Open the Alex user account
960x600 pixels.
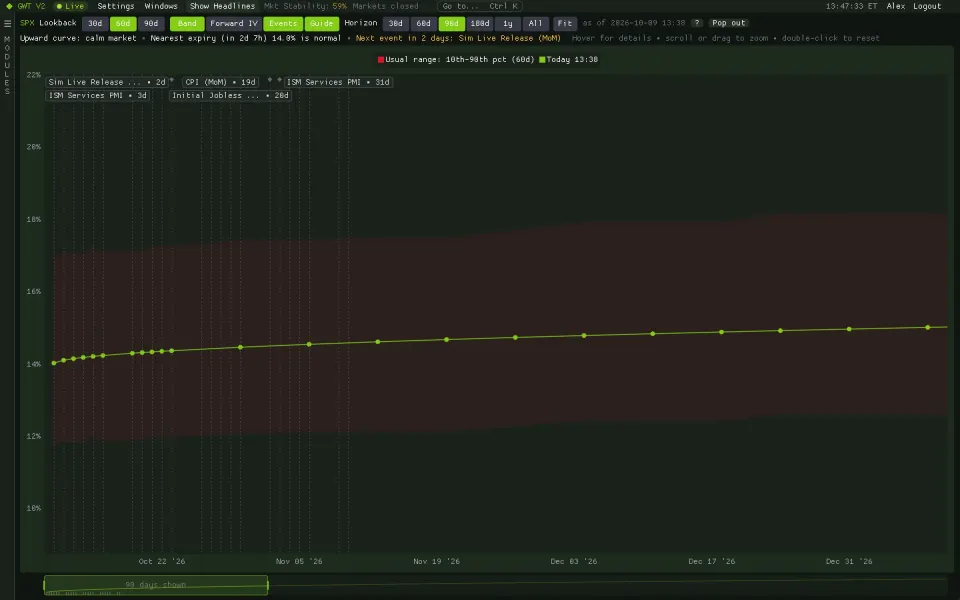(896, 6)
